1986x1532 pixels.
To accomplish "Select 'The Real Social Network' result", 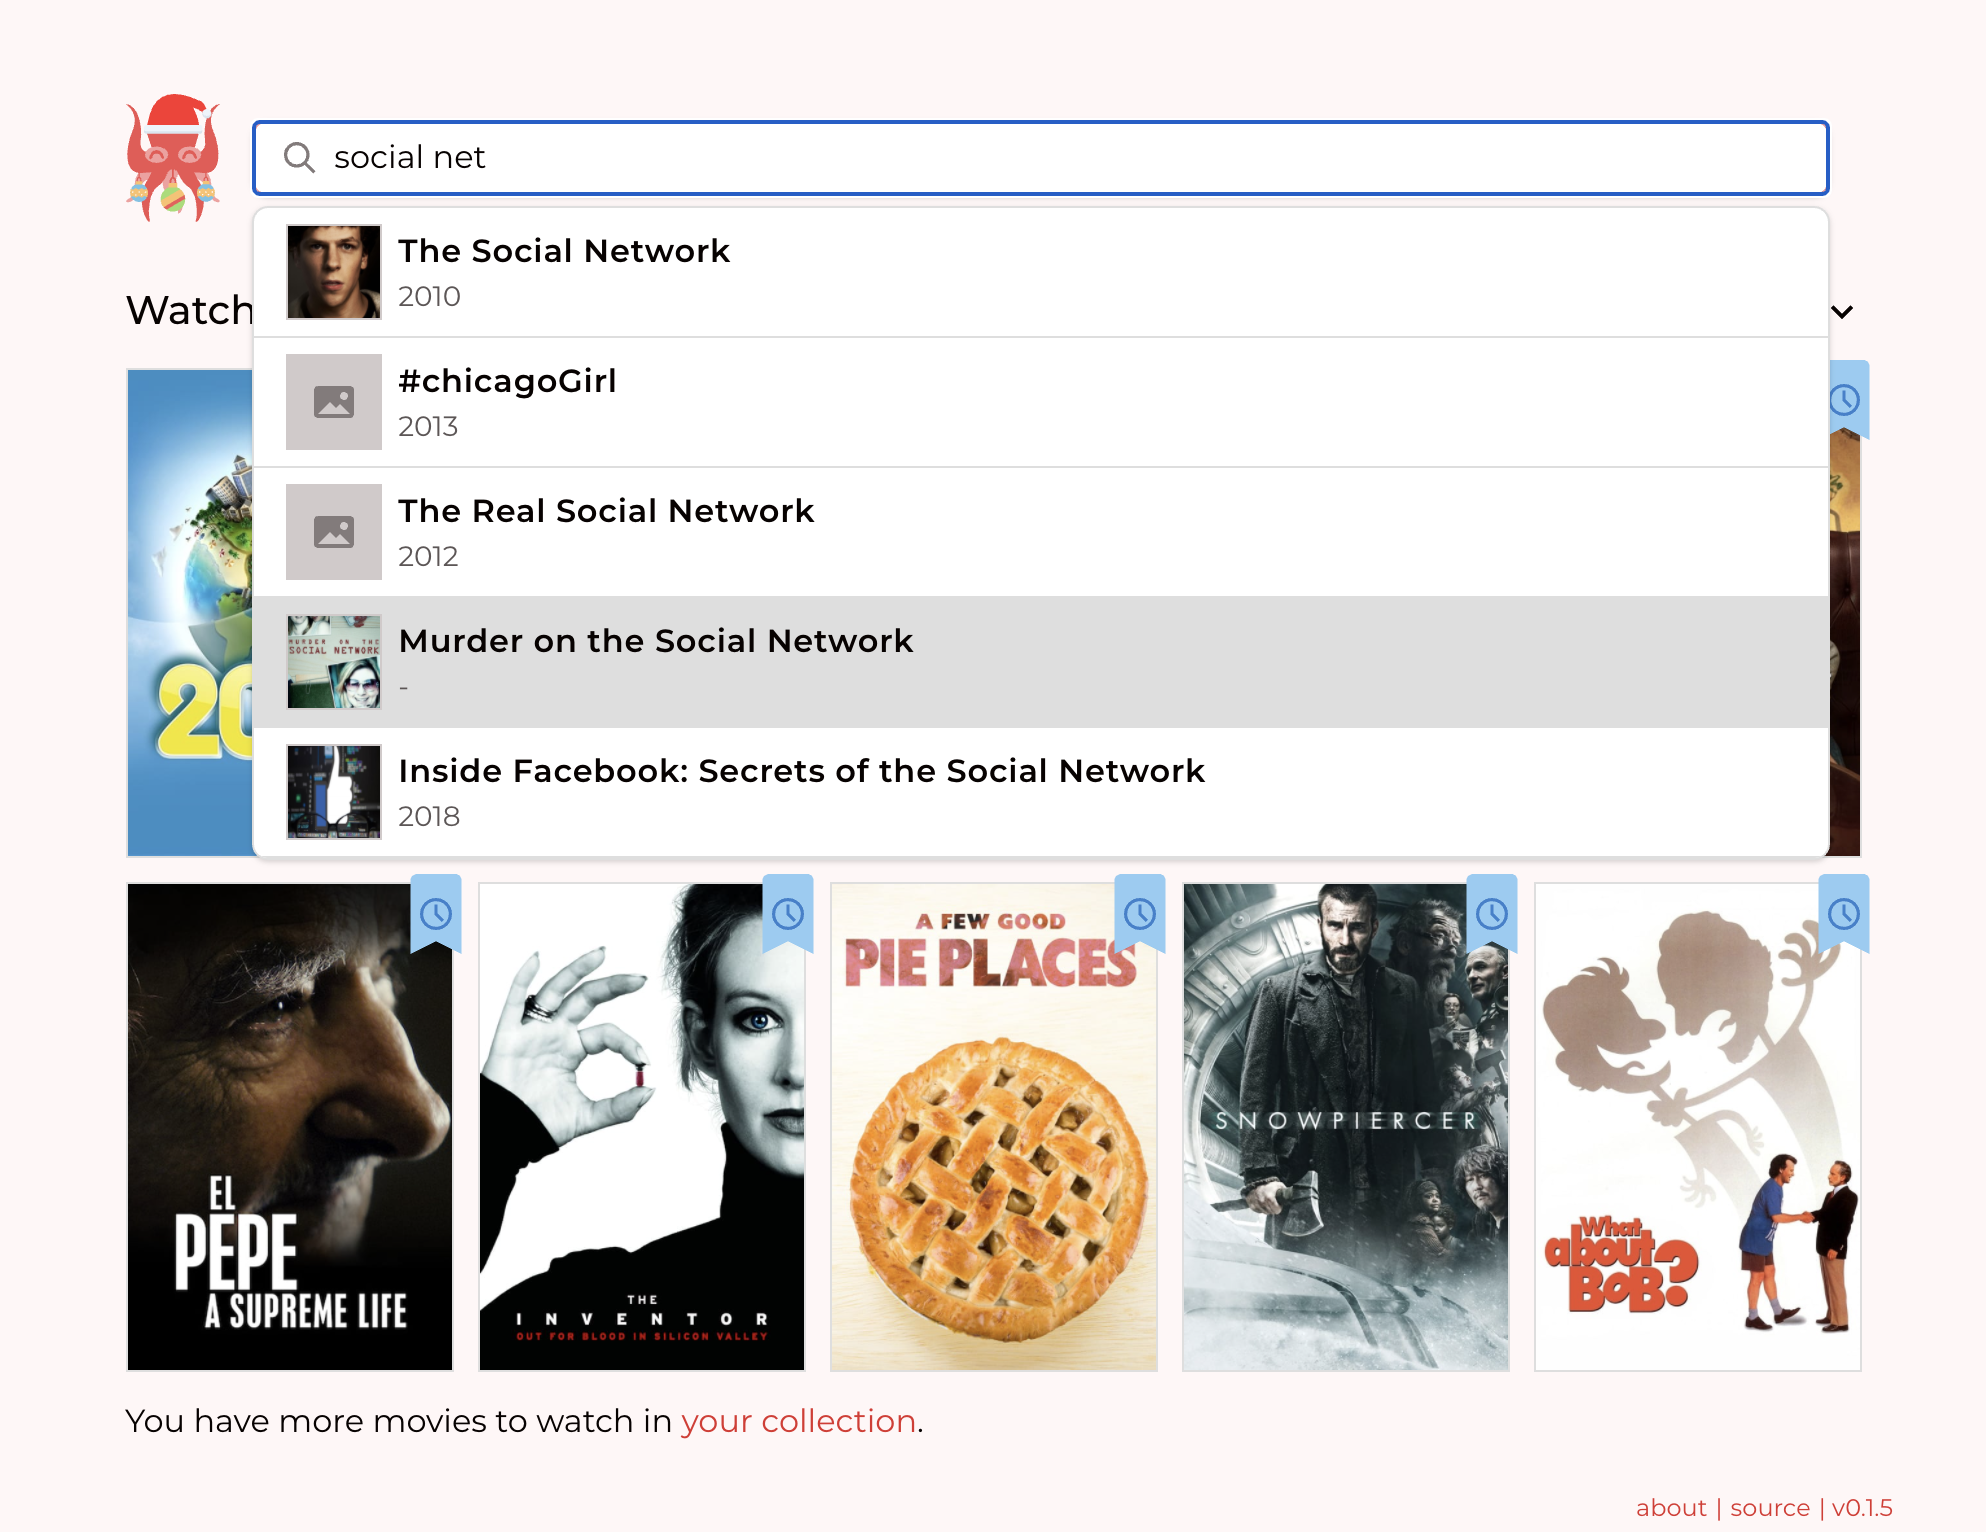I will tap(1040, 532).
